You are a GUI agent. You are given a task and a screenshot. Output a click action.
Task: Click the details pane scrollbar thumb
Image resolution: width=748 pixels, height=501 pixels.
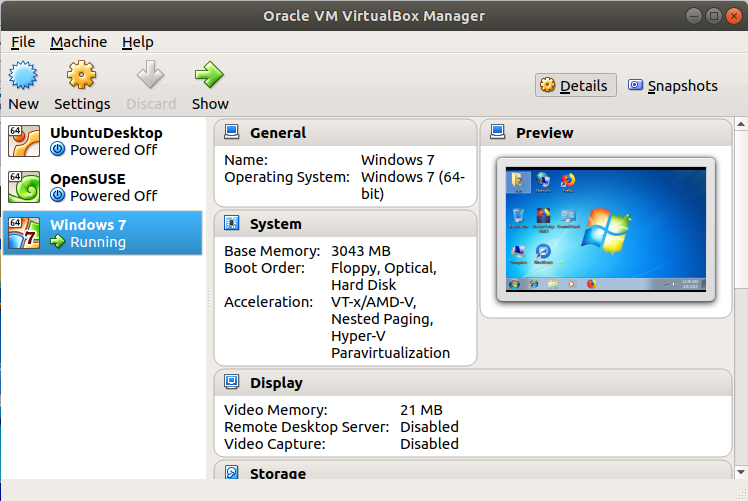741,209
